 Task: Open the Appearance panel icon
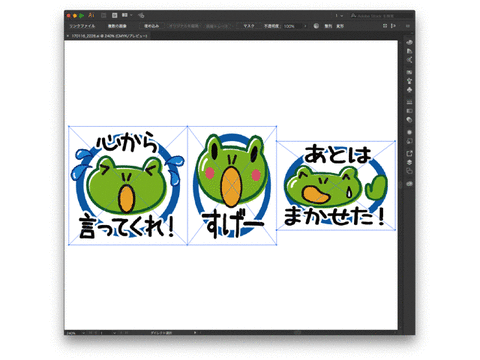[409, 132]
